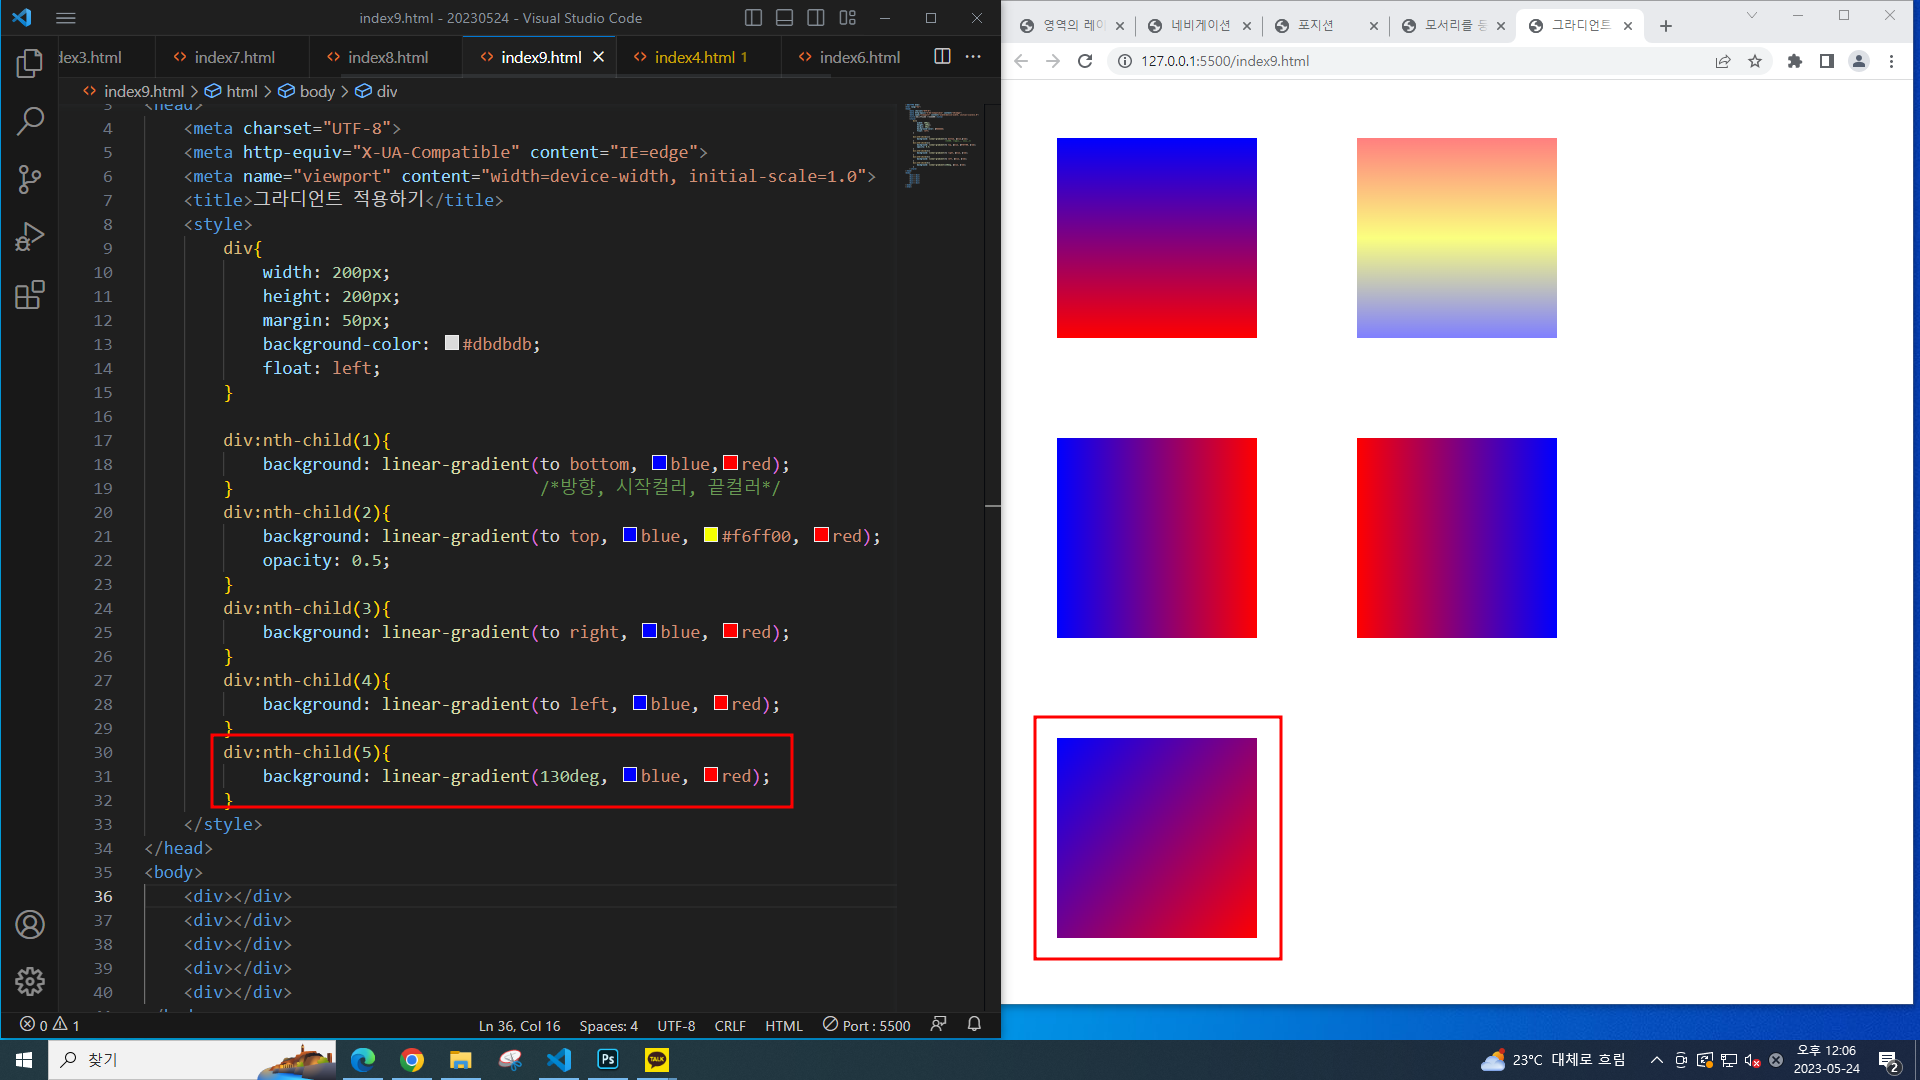Click the Accounts icon in activity bar
1920x1080 pixels.
[30, 925]
